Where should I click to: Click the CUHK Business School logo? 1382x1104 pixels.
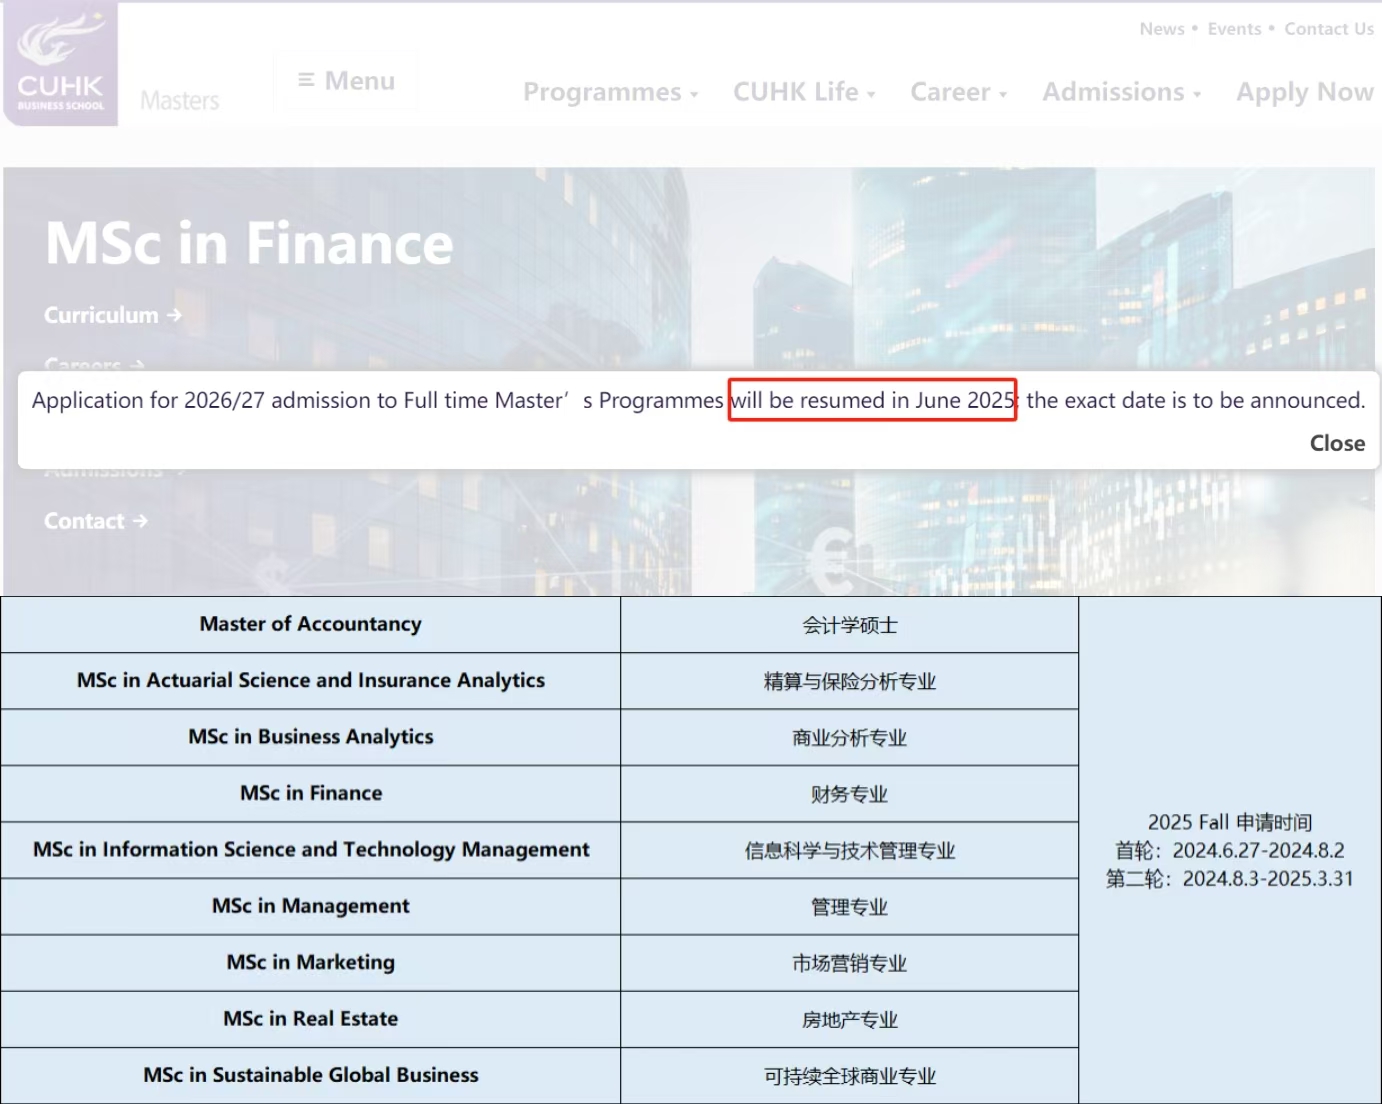coord(60,64)
